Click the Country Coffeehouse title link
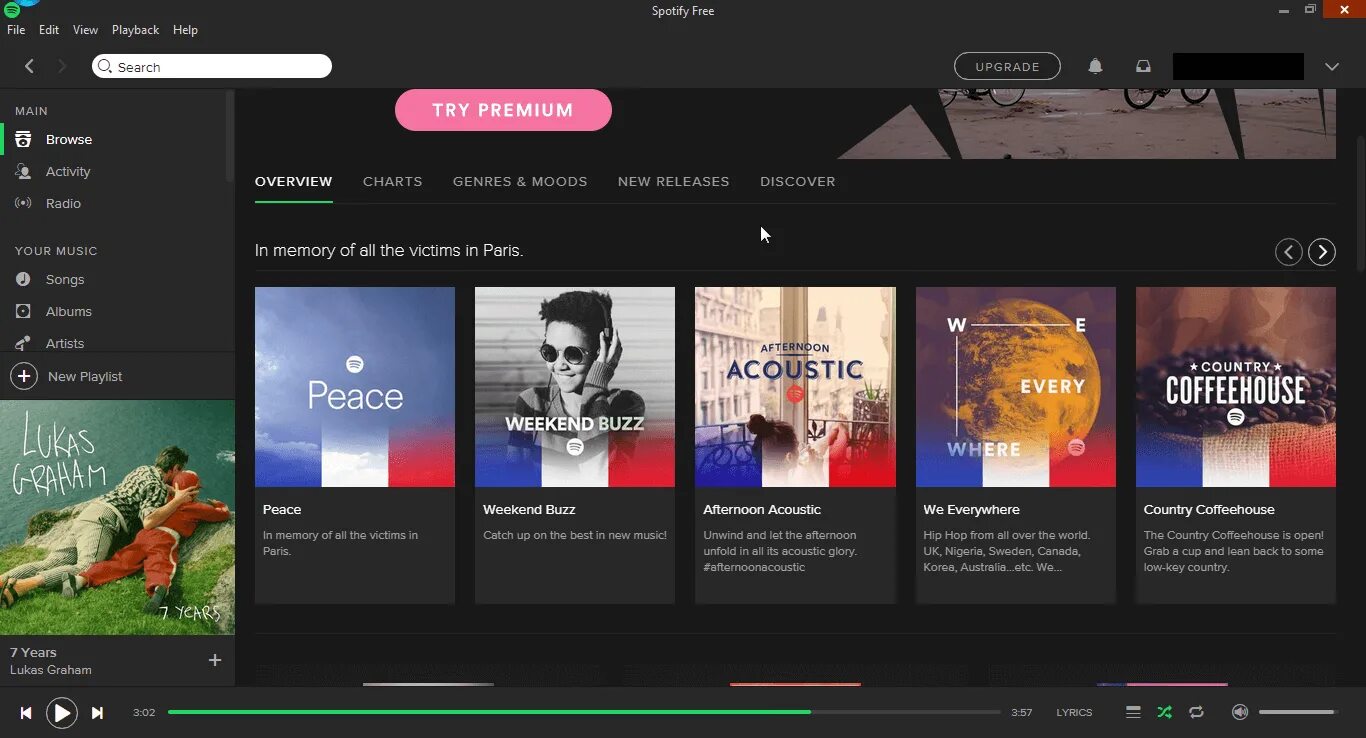Screen dimensions: 1366x738 tap(1209, 510)
